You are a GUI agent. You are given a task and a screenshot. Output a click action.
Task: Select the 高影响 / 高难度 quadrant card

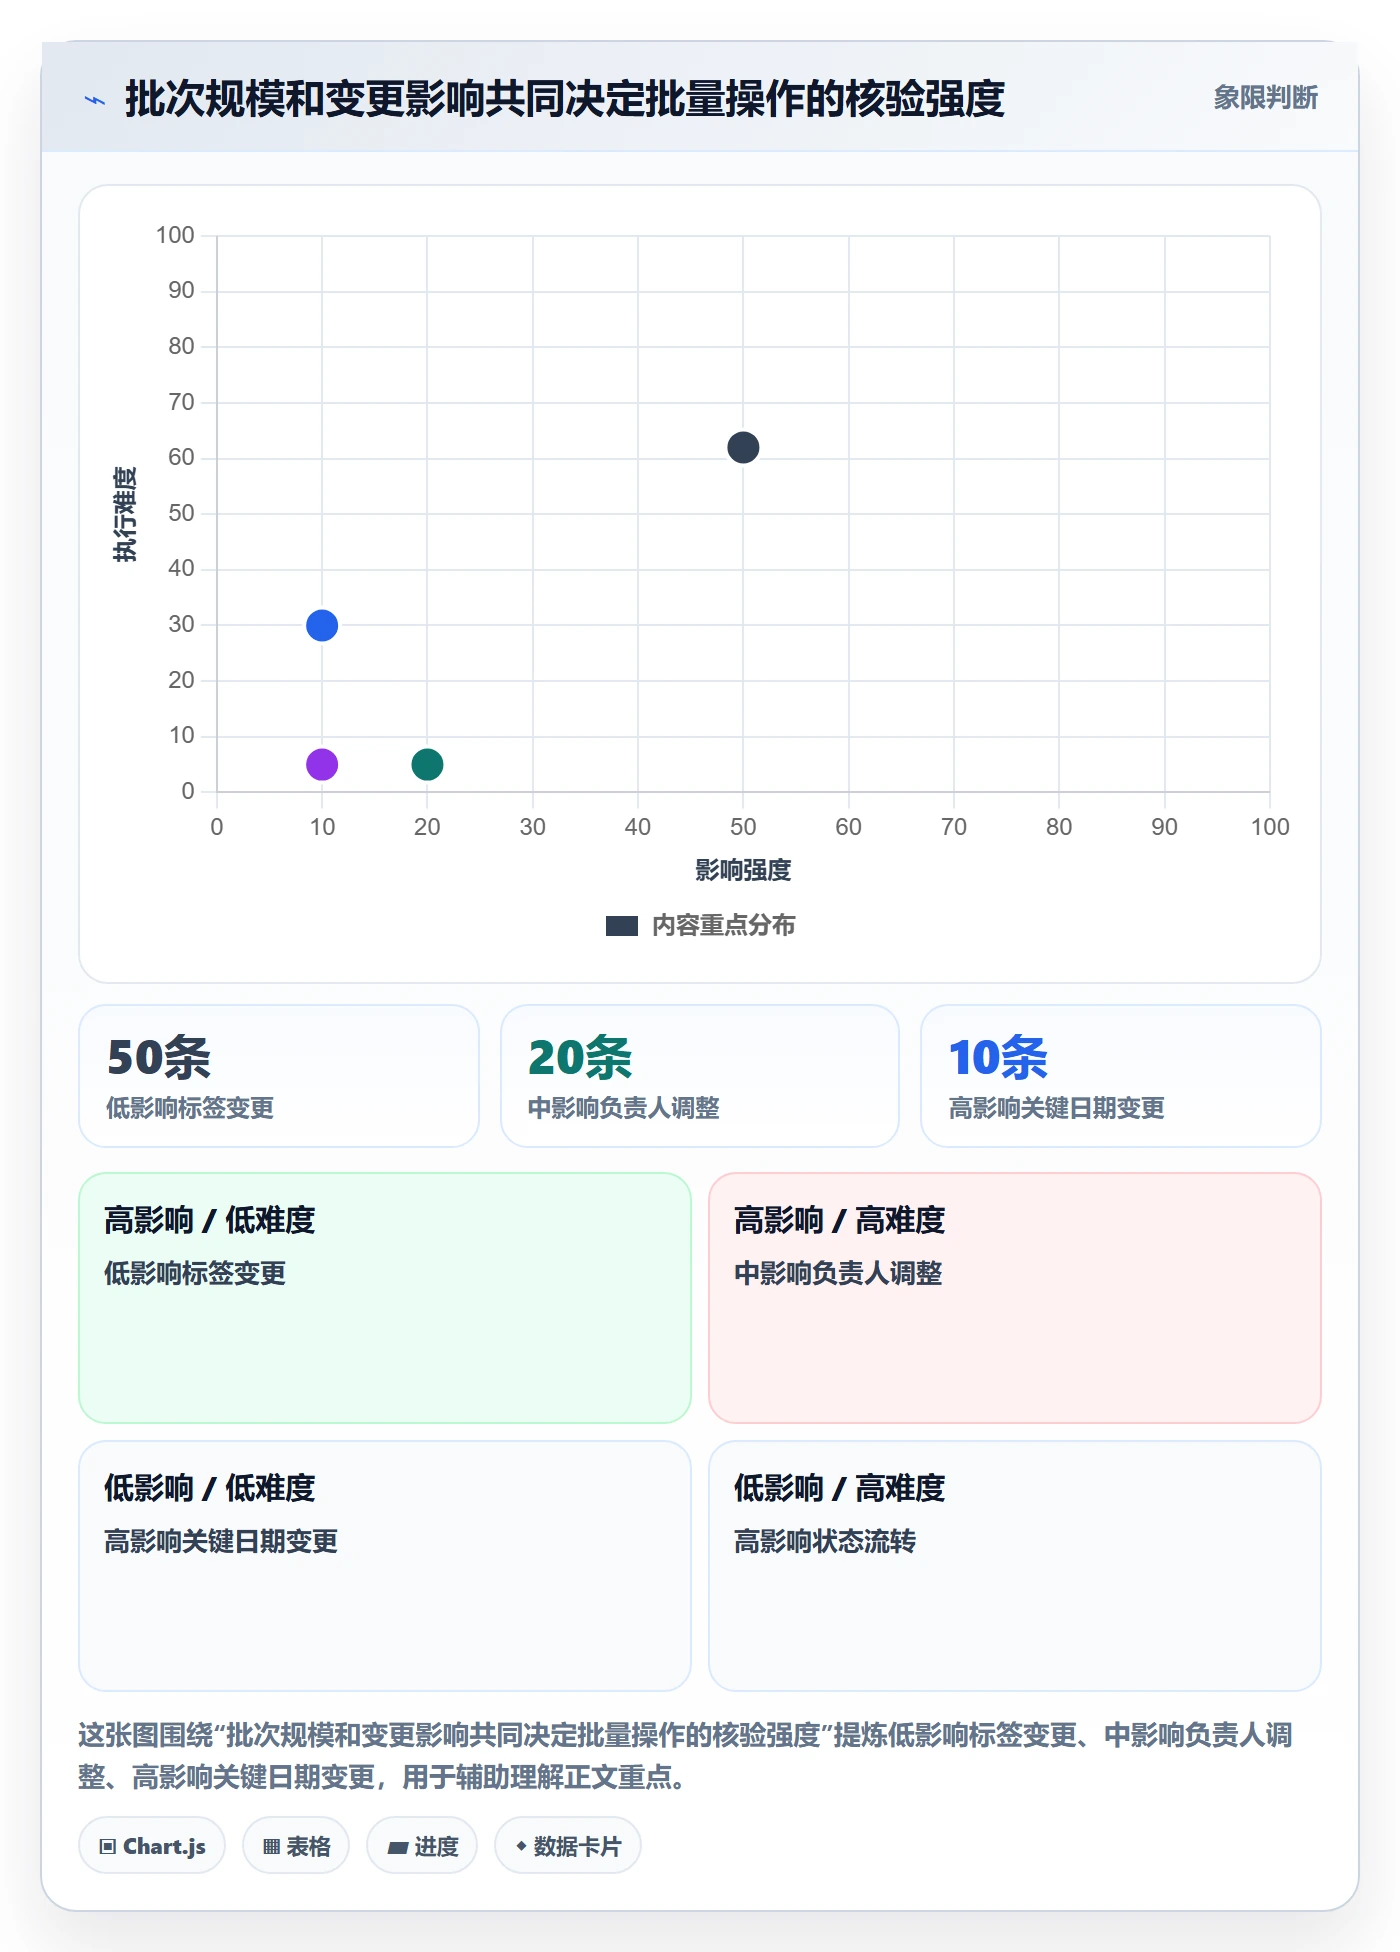(1015, 1298)
